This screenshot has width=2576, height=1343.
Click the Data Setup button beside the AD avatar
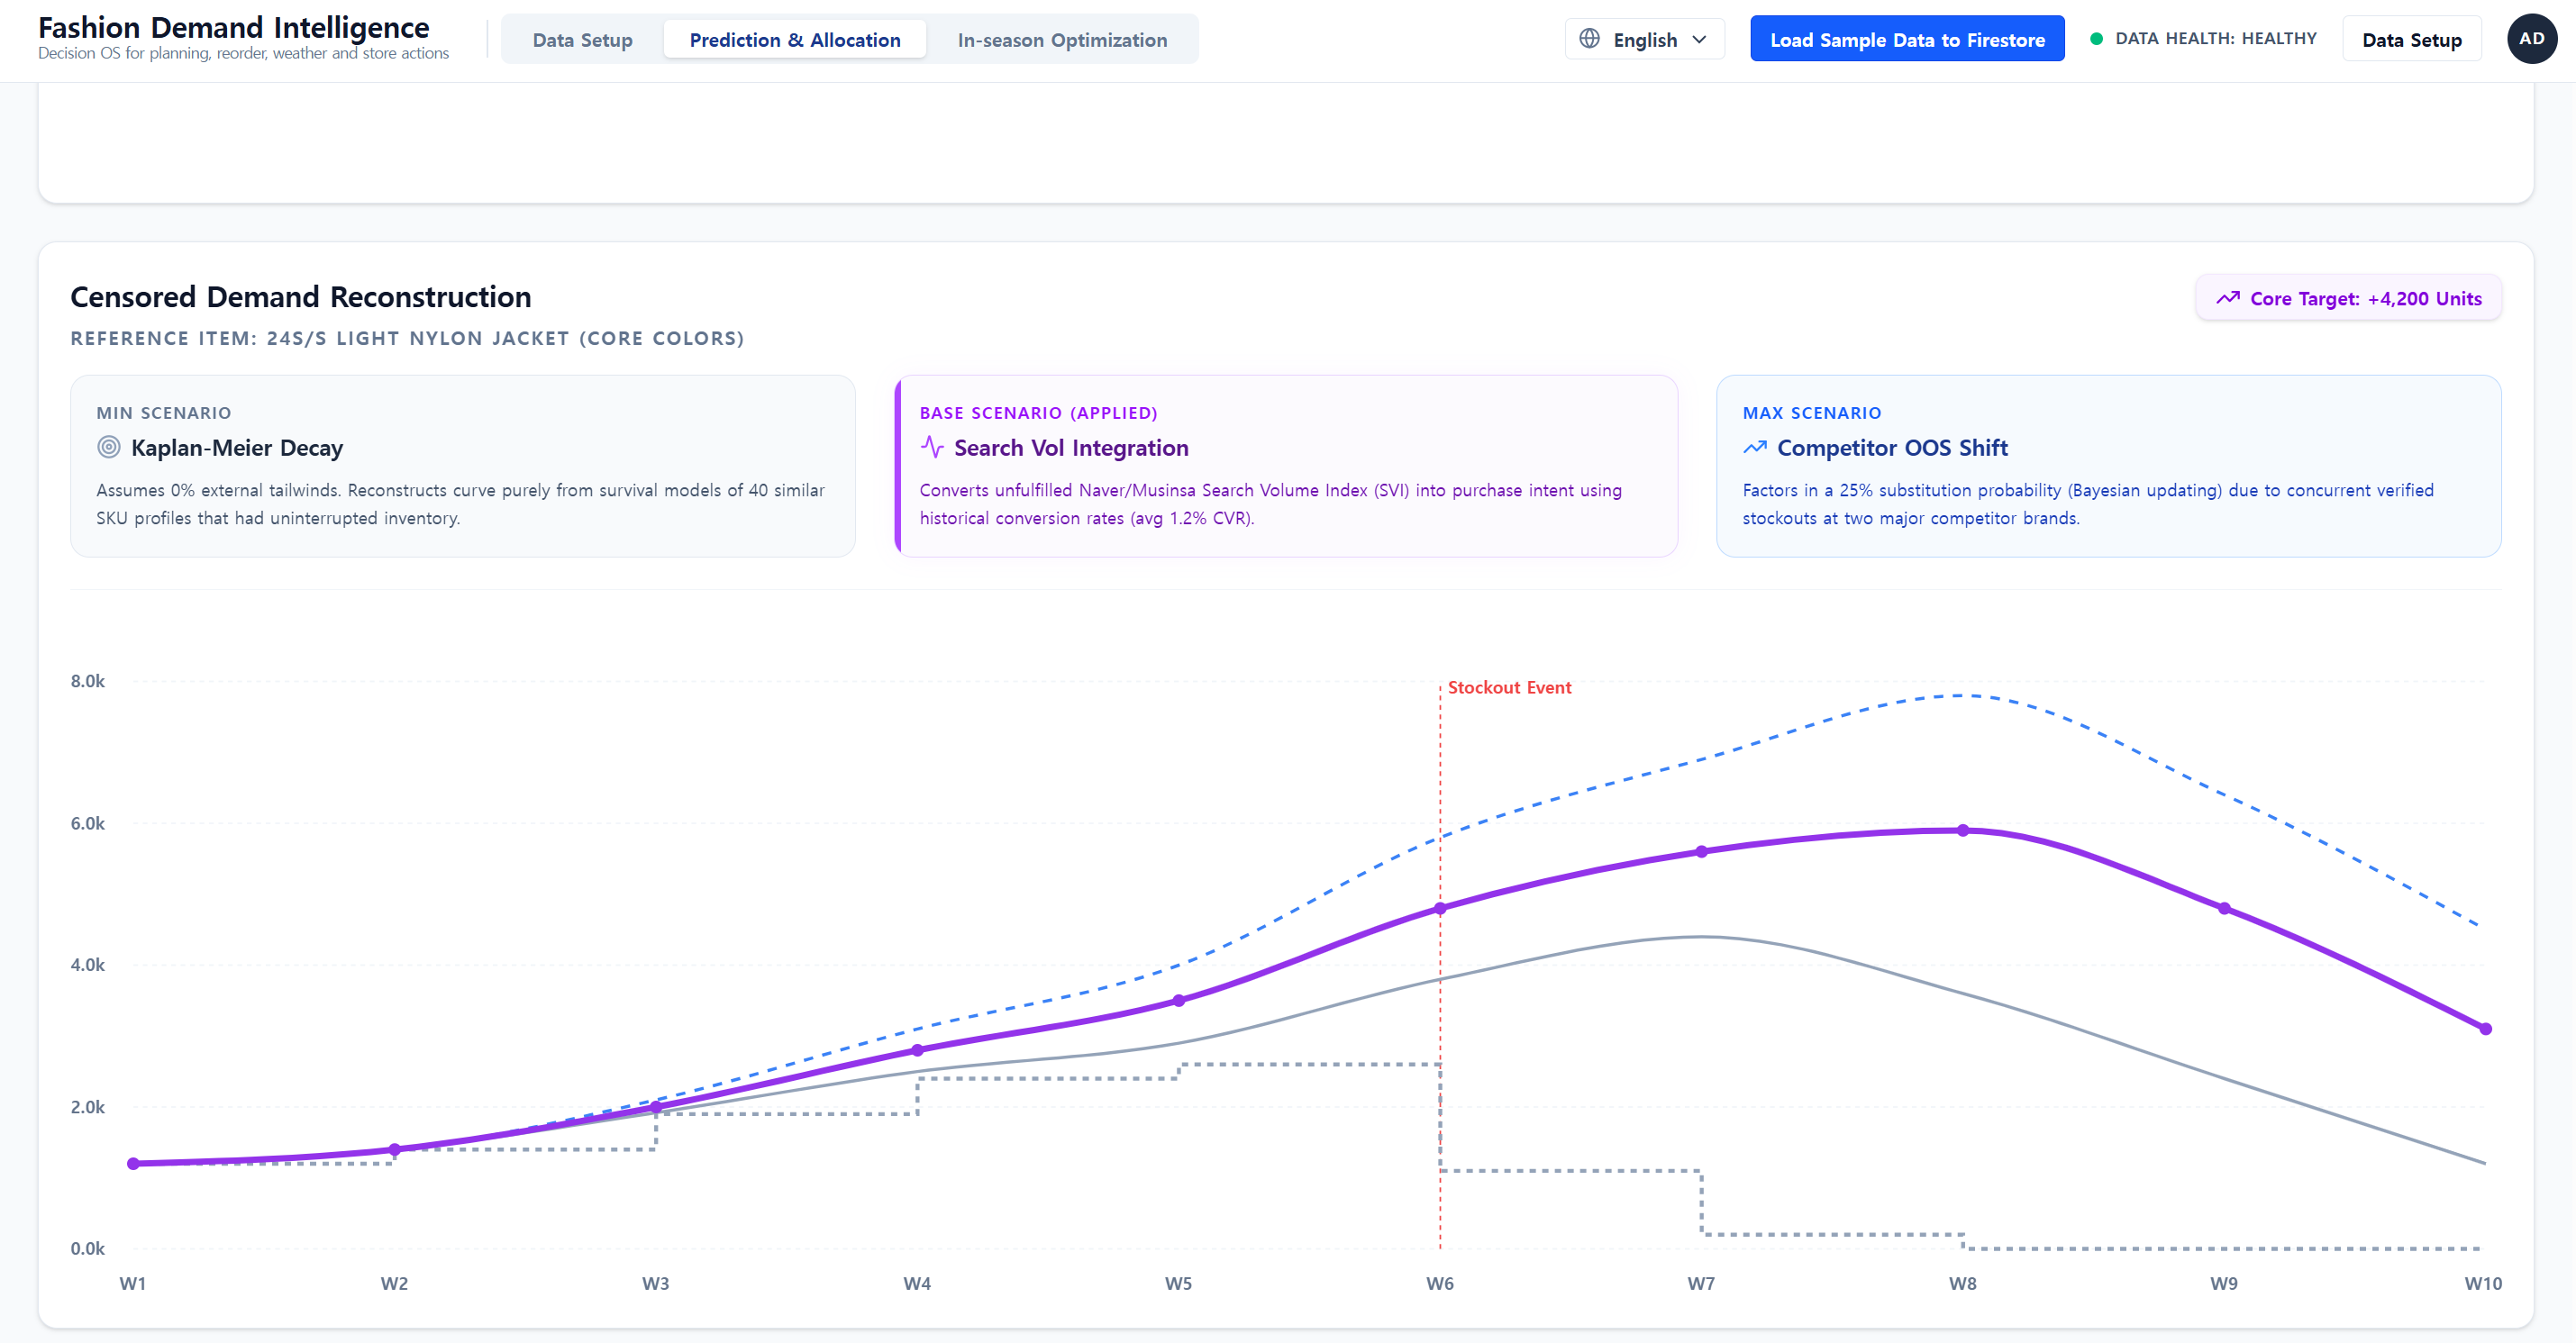tap(2412, 40)
